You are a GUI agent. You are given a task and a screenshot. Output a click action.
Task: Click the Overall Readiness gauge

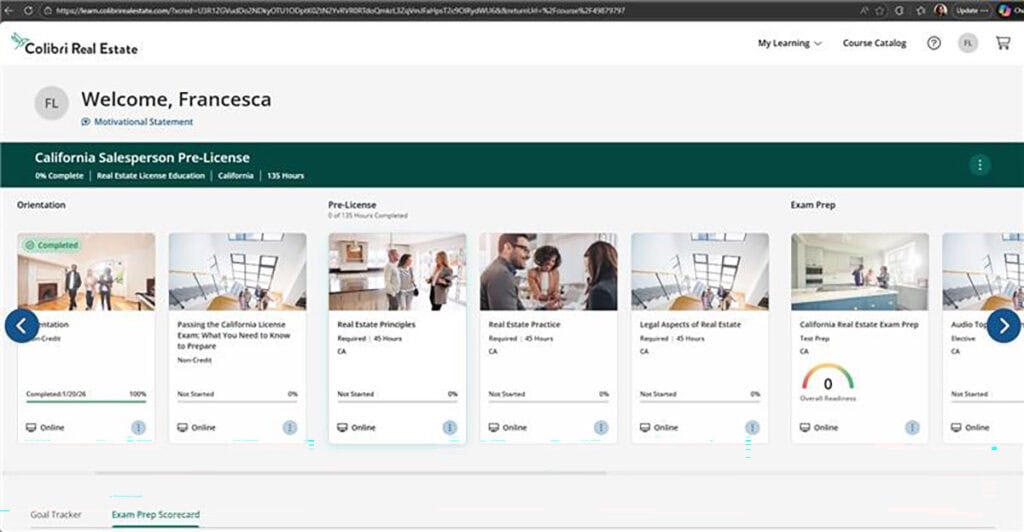click(827, 380)
